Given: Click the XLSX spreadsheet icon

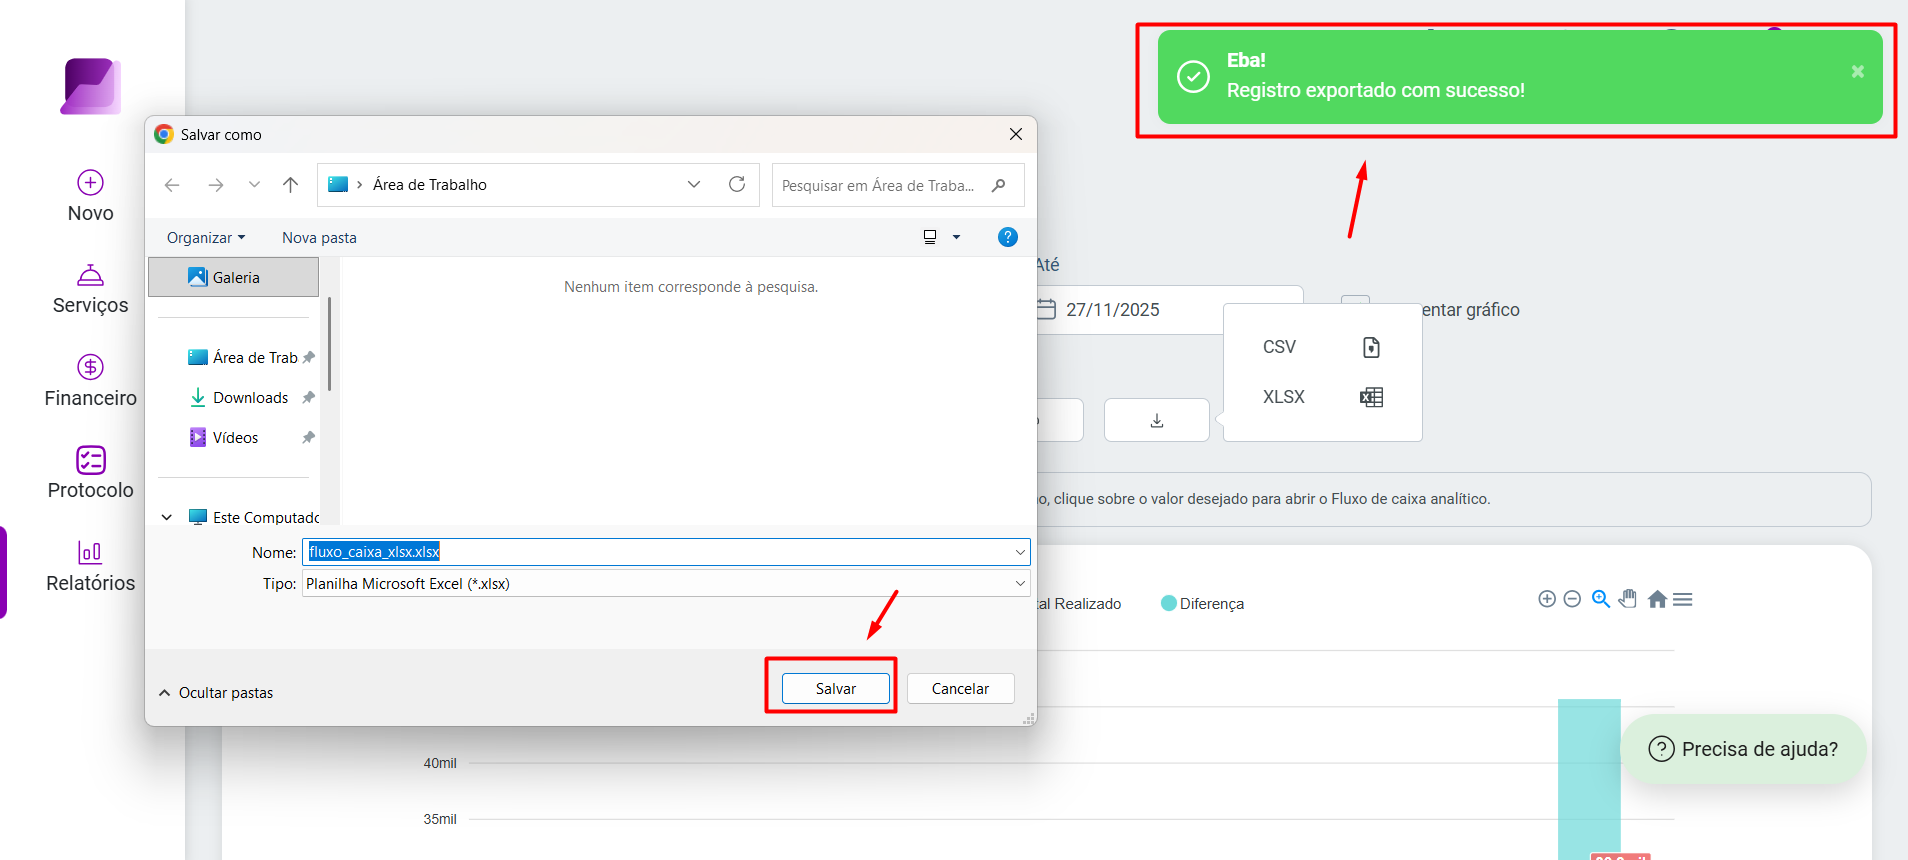Looking at the screenshot, I should click(1371, 397).
